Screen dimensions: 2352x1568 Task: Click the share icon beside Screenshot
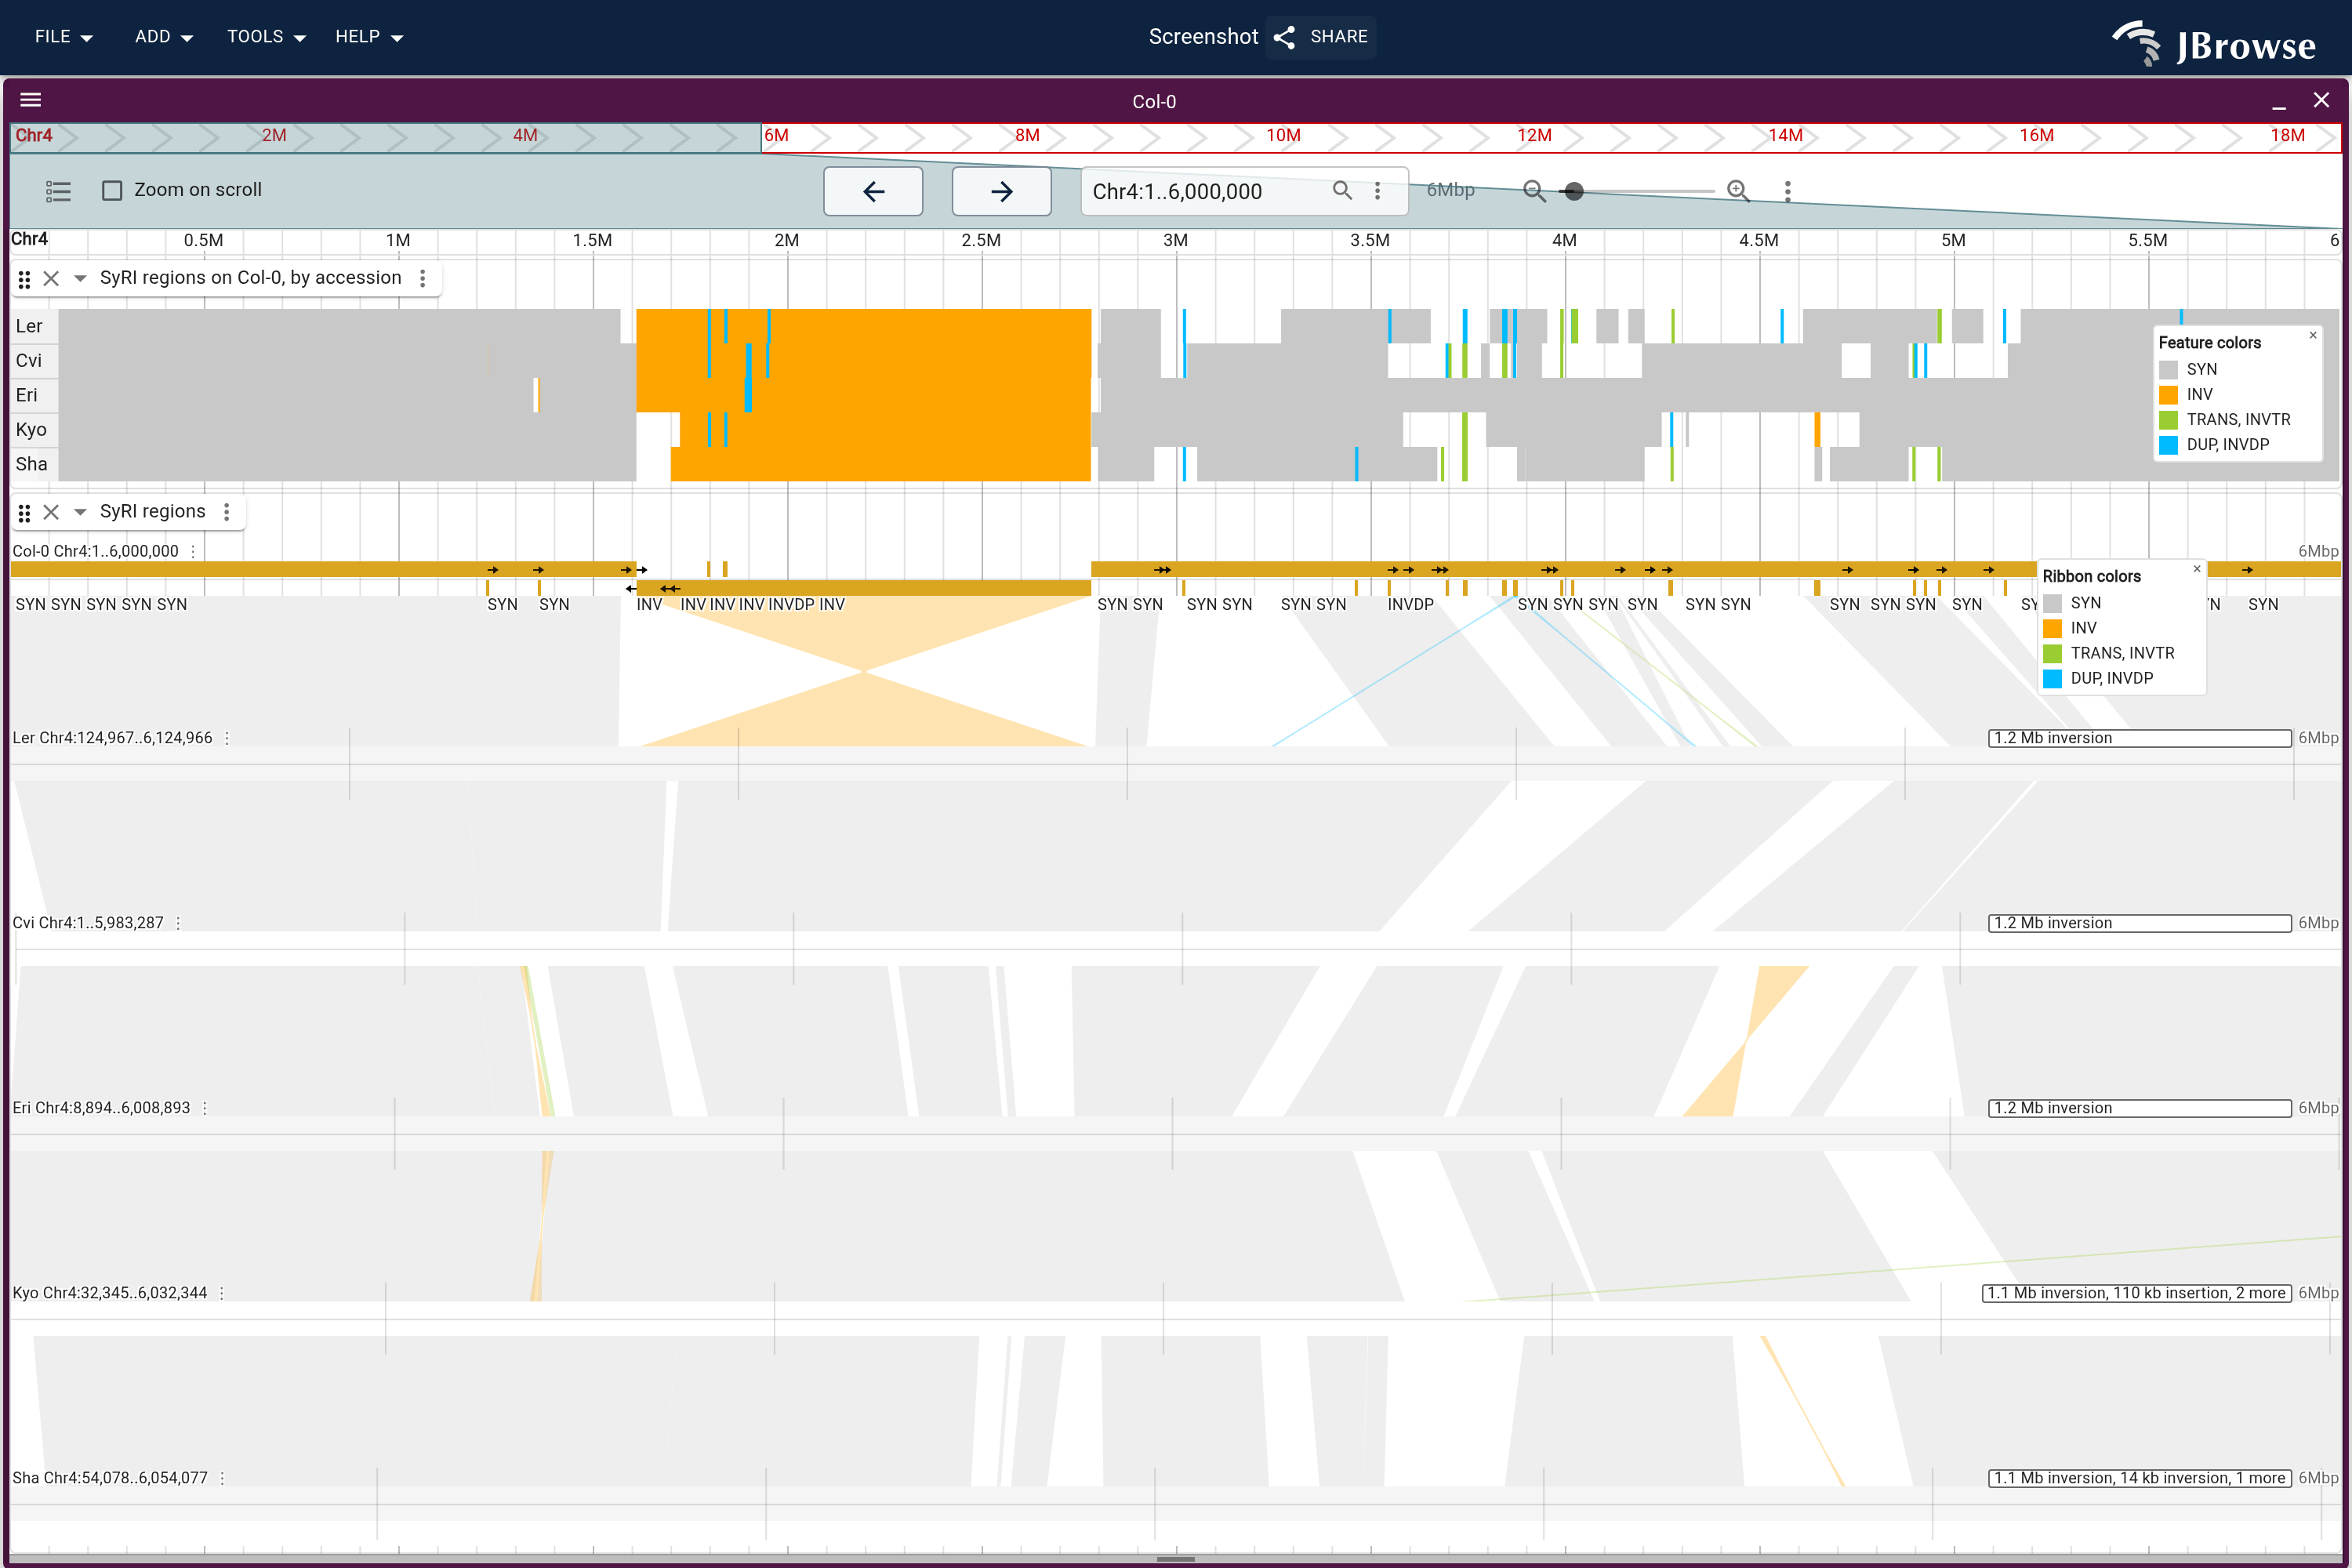(x=1285, y=37)
